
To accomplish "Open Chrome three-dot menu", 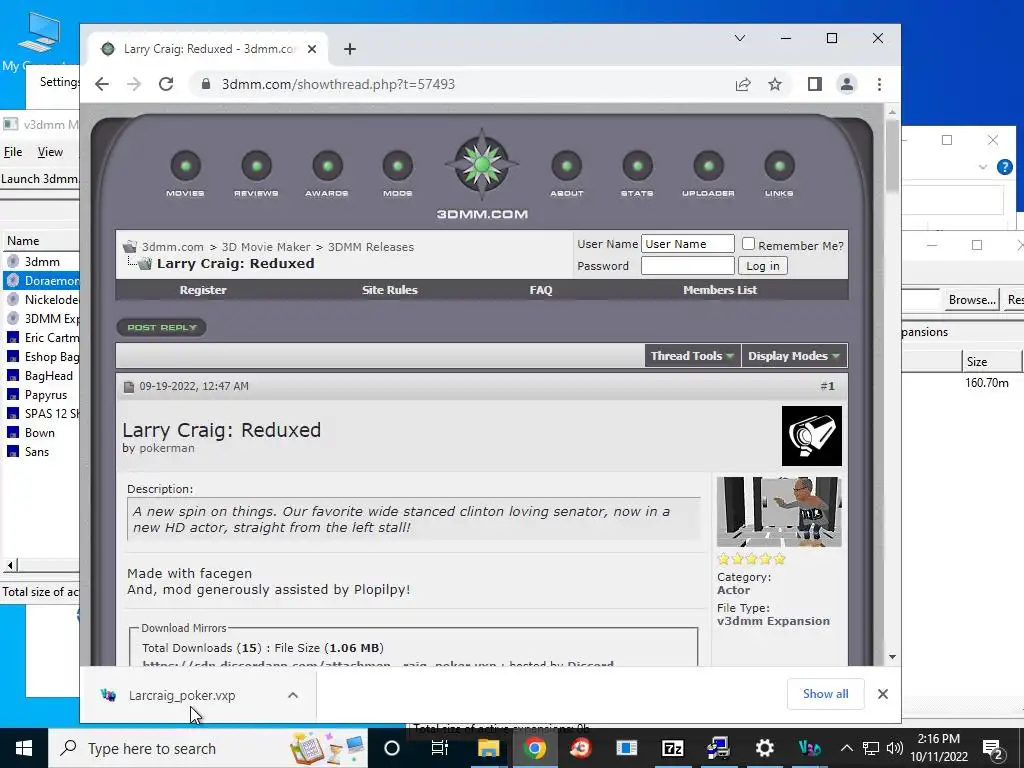I will click(879, 84).
